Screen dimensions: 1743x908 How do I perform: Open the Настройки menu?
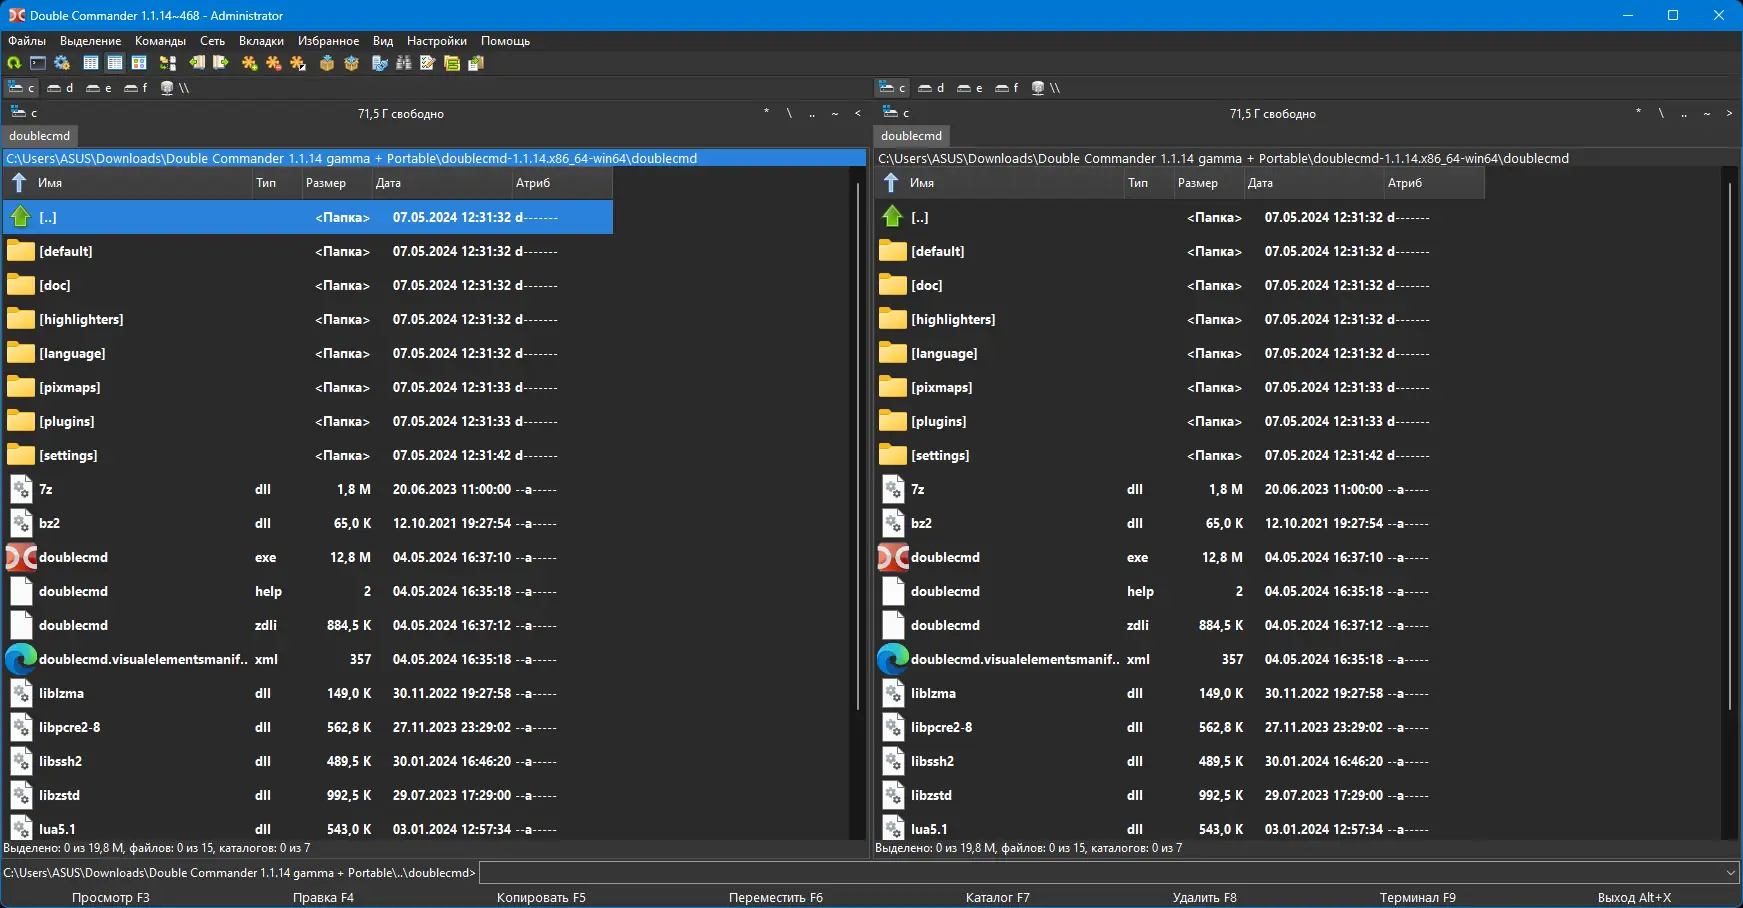tap(437, 41)
